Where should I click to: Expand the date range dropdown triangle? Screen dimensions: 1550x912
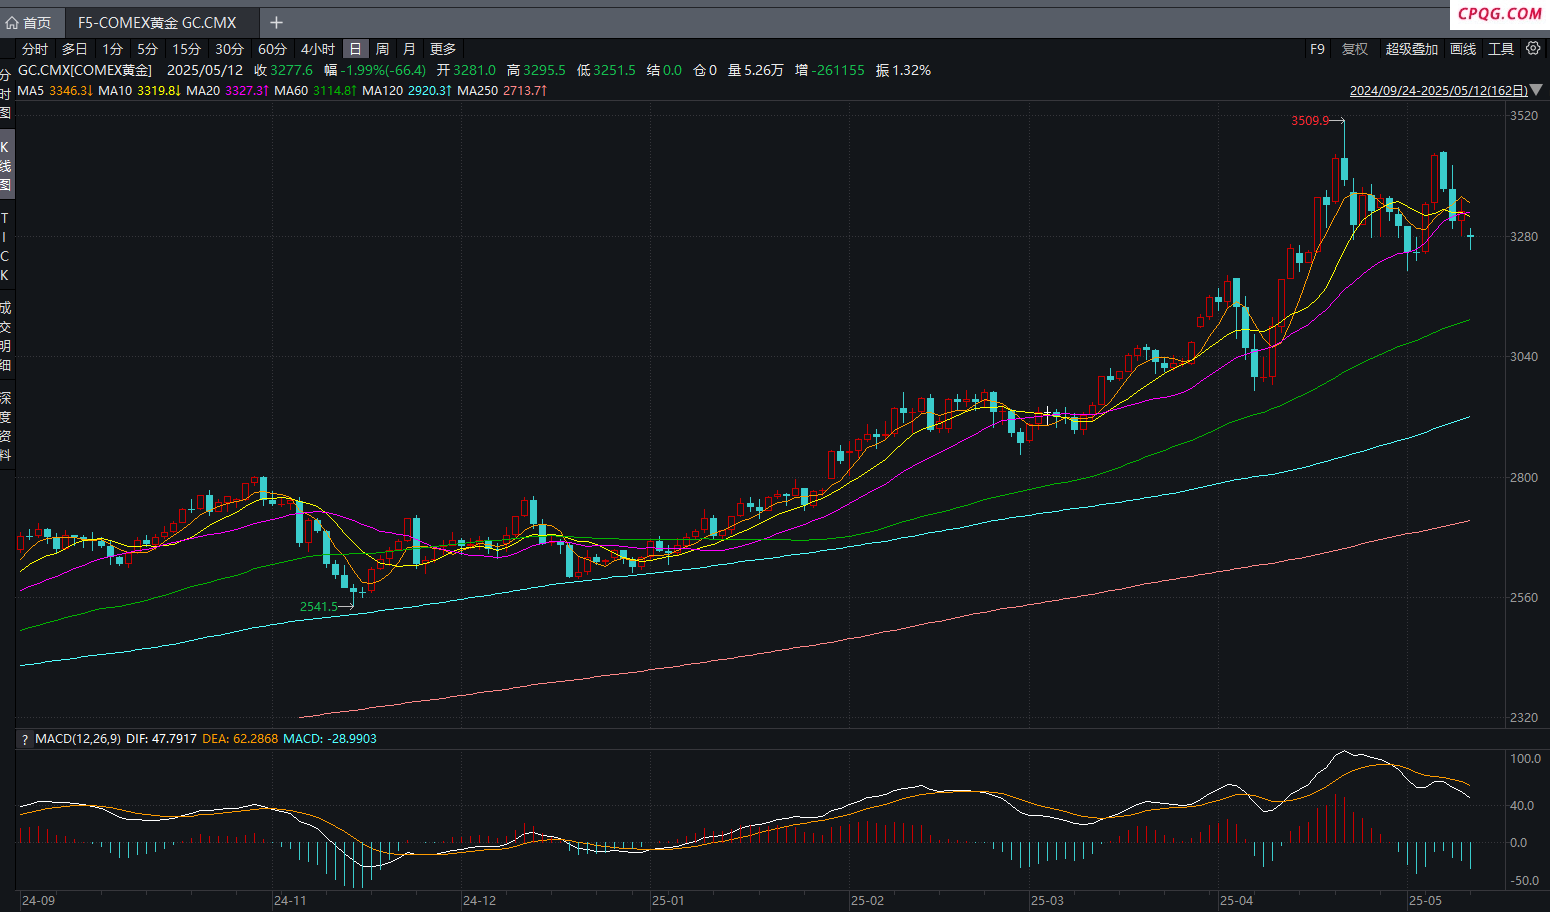click(1536, 91)
